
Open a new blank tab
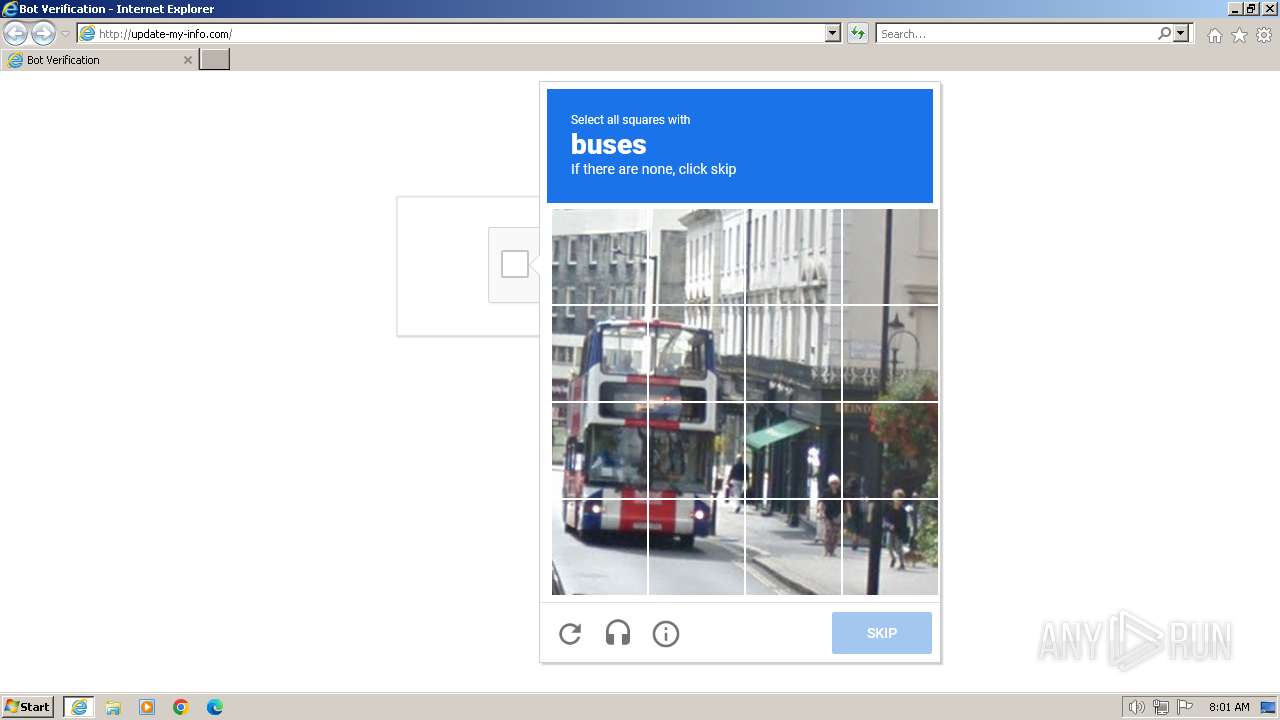tap(214, 60)
